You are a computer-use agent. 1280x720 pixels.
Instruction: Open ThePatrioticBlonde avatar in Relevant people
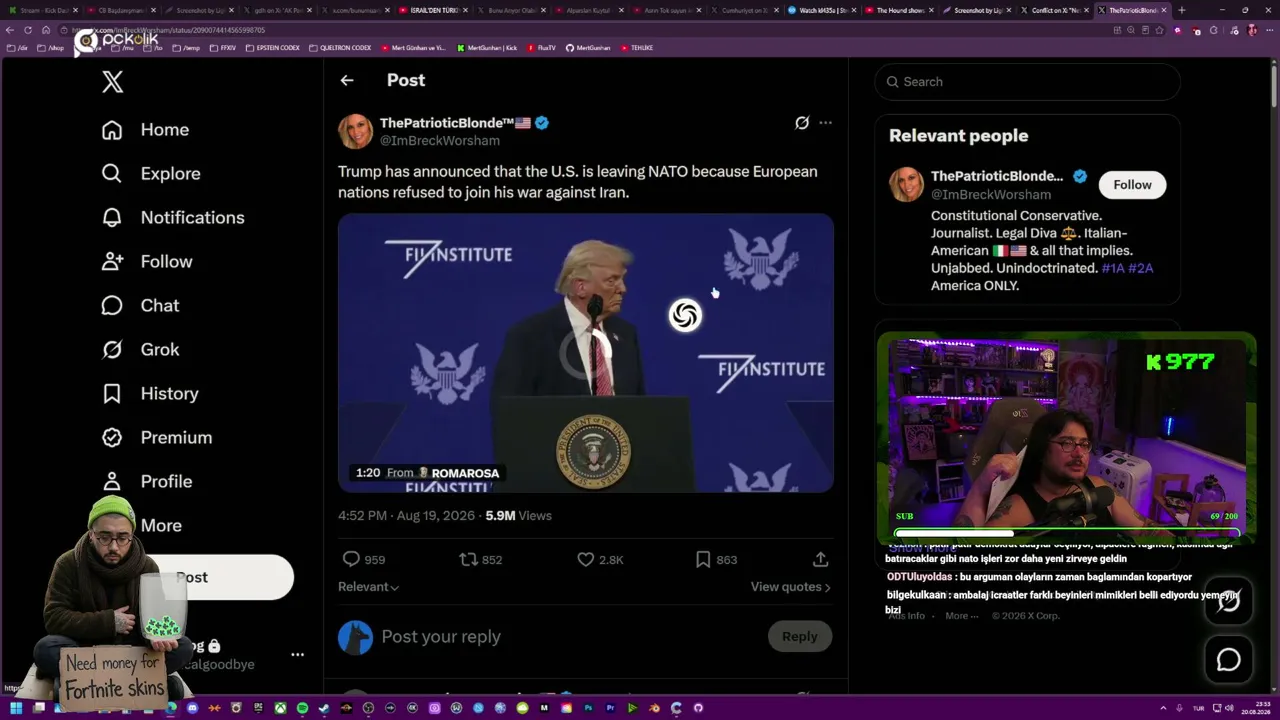pyautogui.click(x=906, y=185)
